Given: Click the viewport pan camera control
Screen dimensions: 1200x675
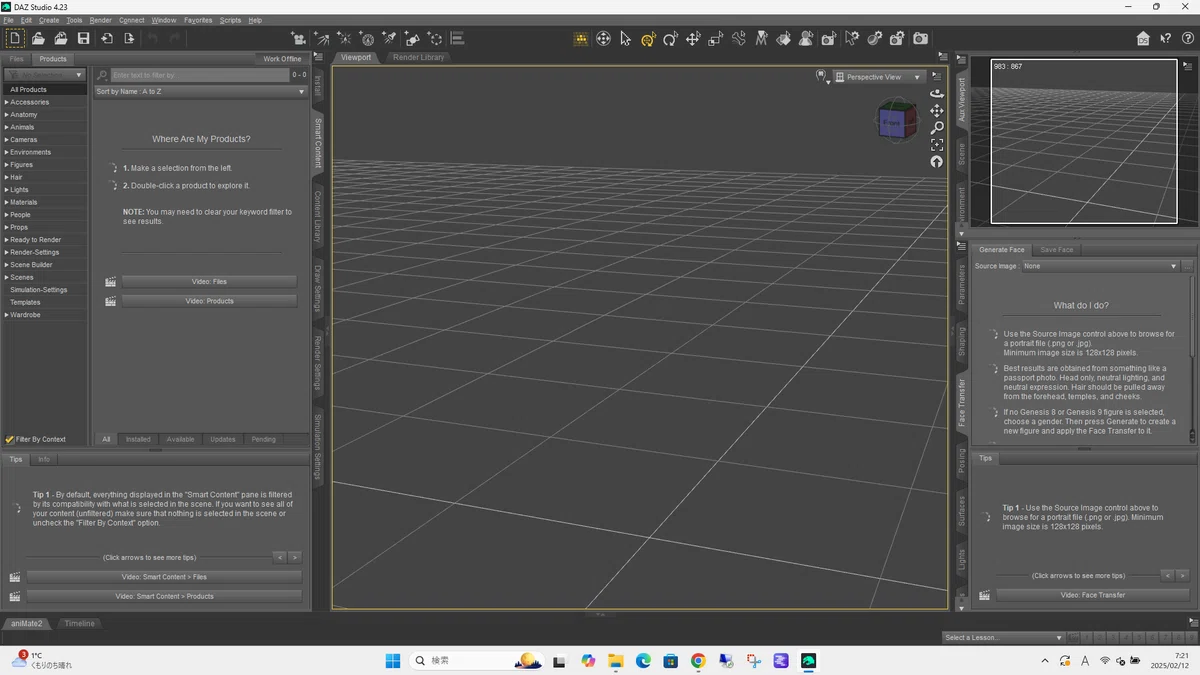Looking at the screenshot, I should 936,110.
